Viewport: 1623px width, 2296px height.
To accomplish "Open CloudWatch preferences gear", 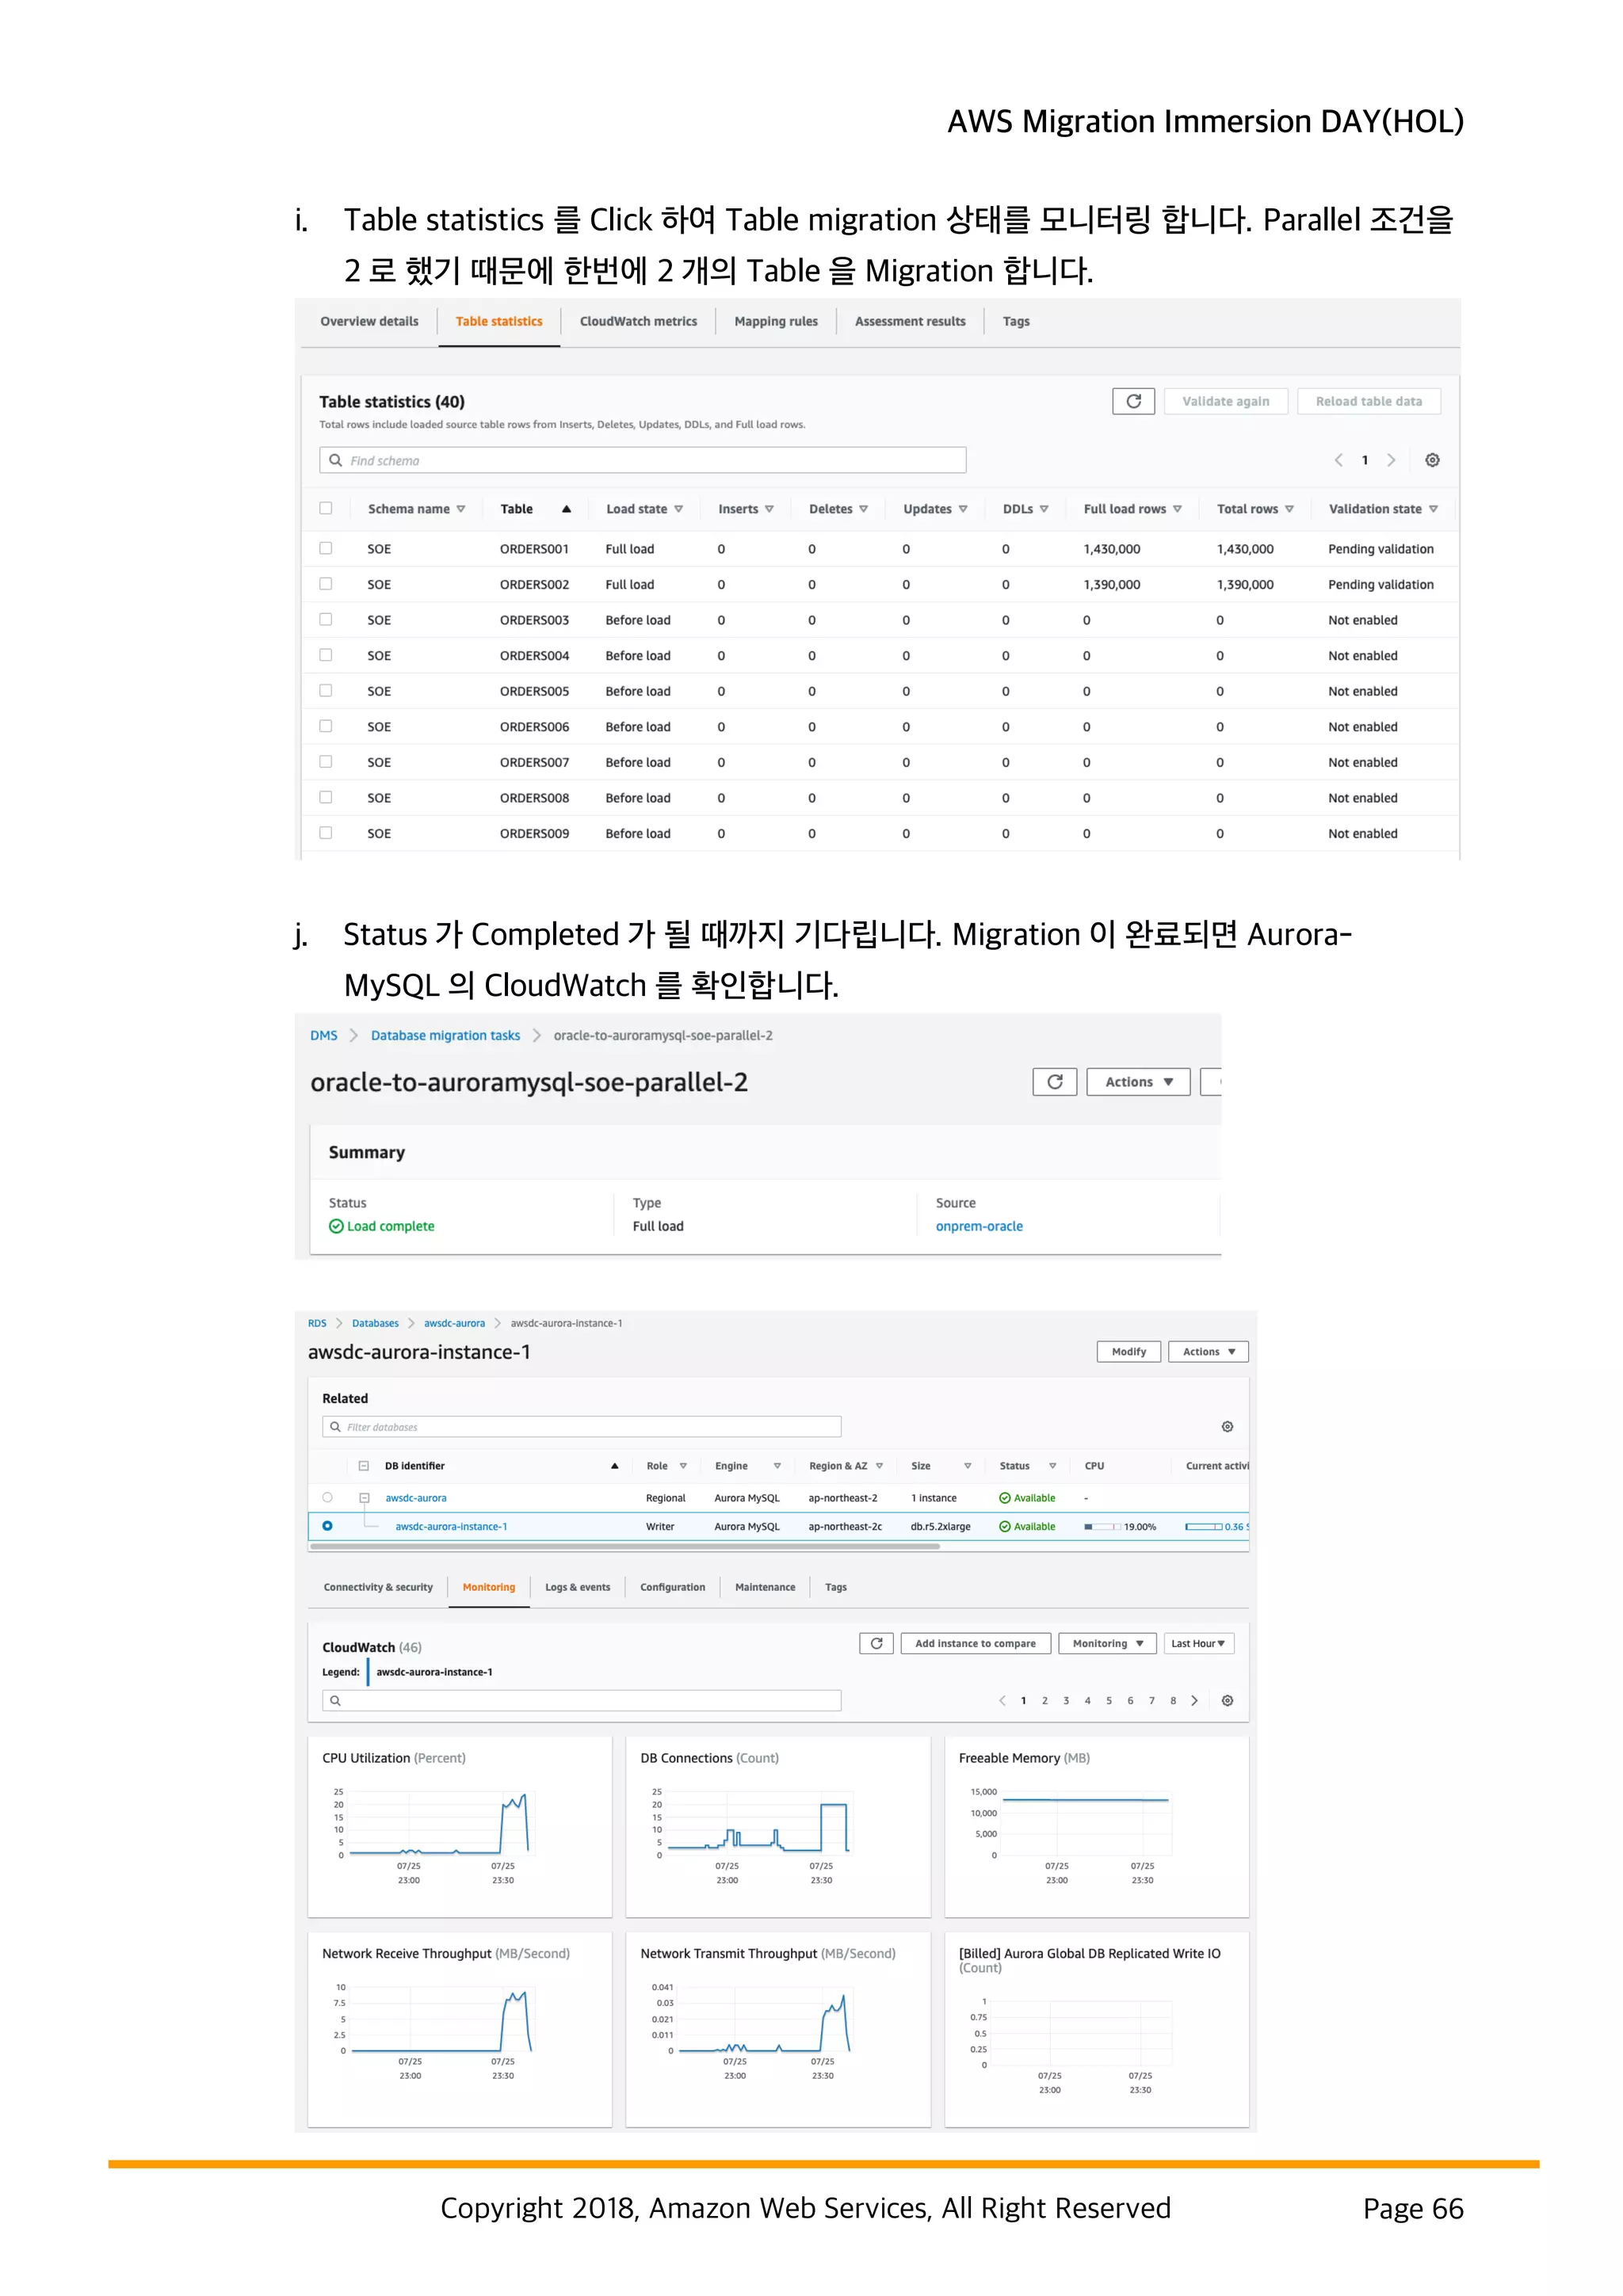I will click(x=1227, y=1700).
